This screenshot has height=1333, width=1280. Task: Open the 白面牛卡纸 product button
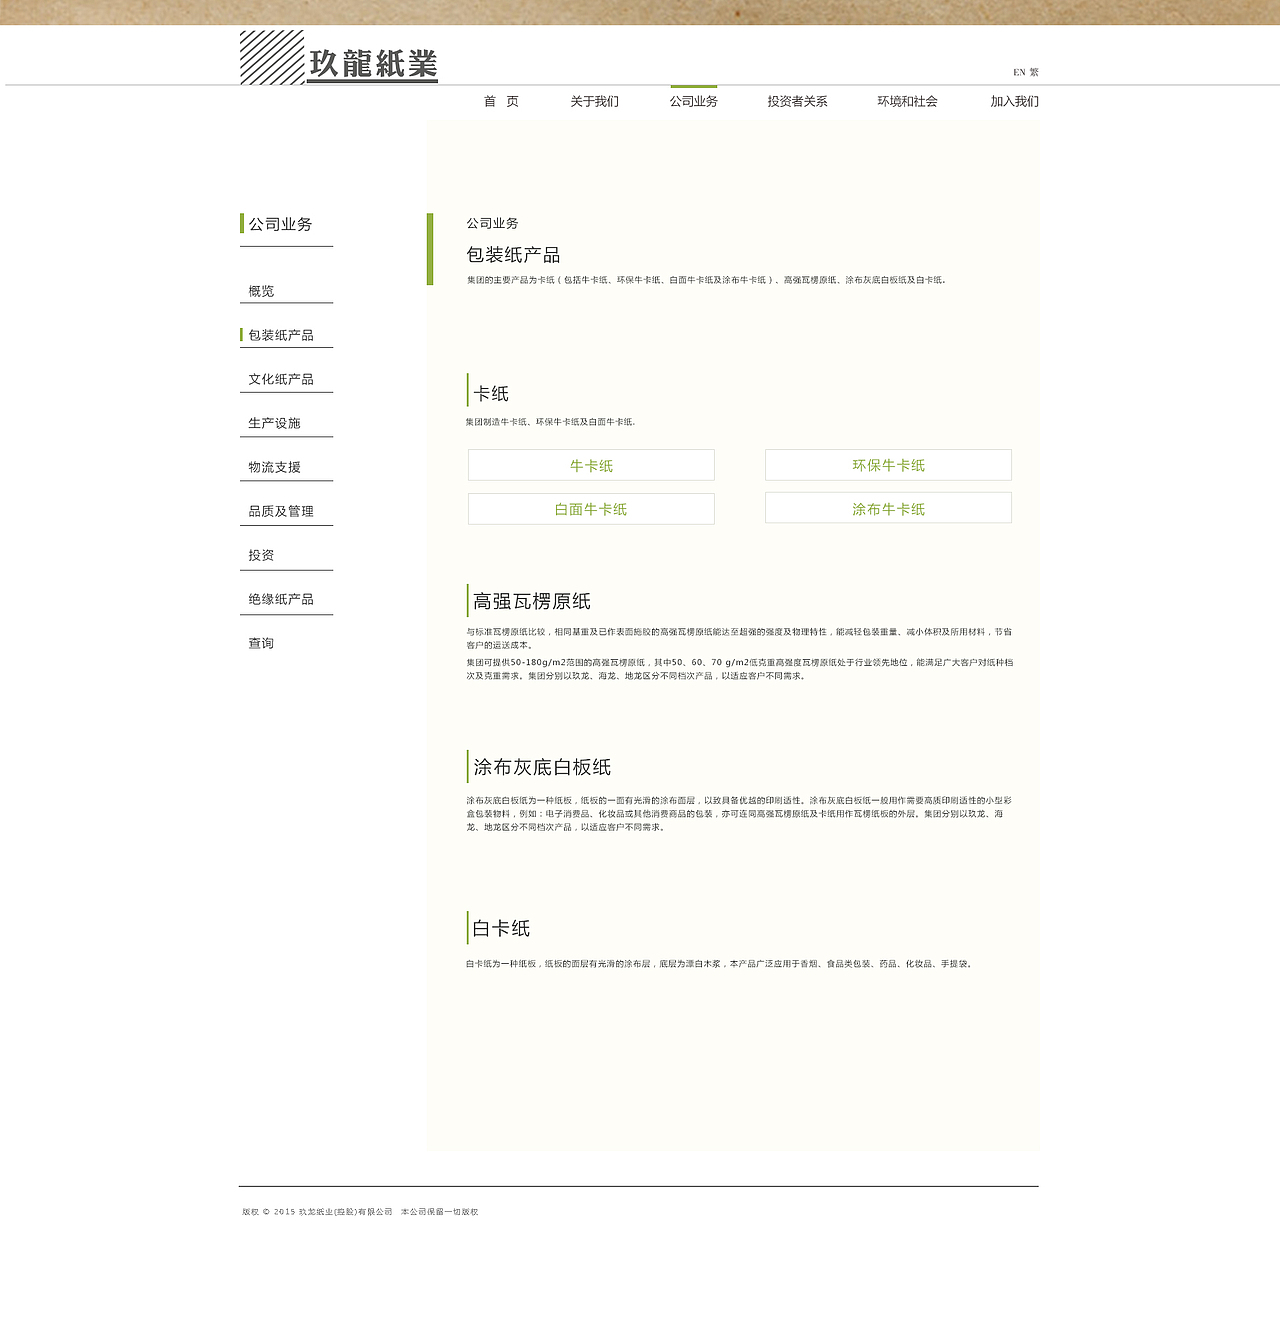pyautogui.click(x=591, y=509)
